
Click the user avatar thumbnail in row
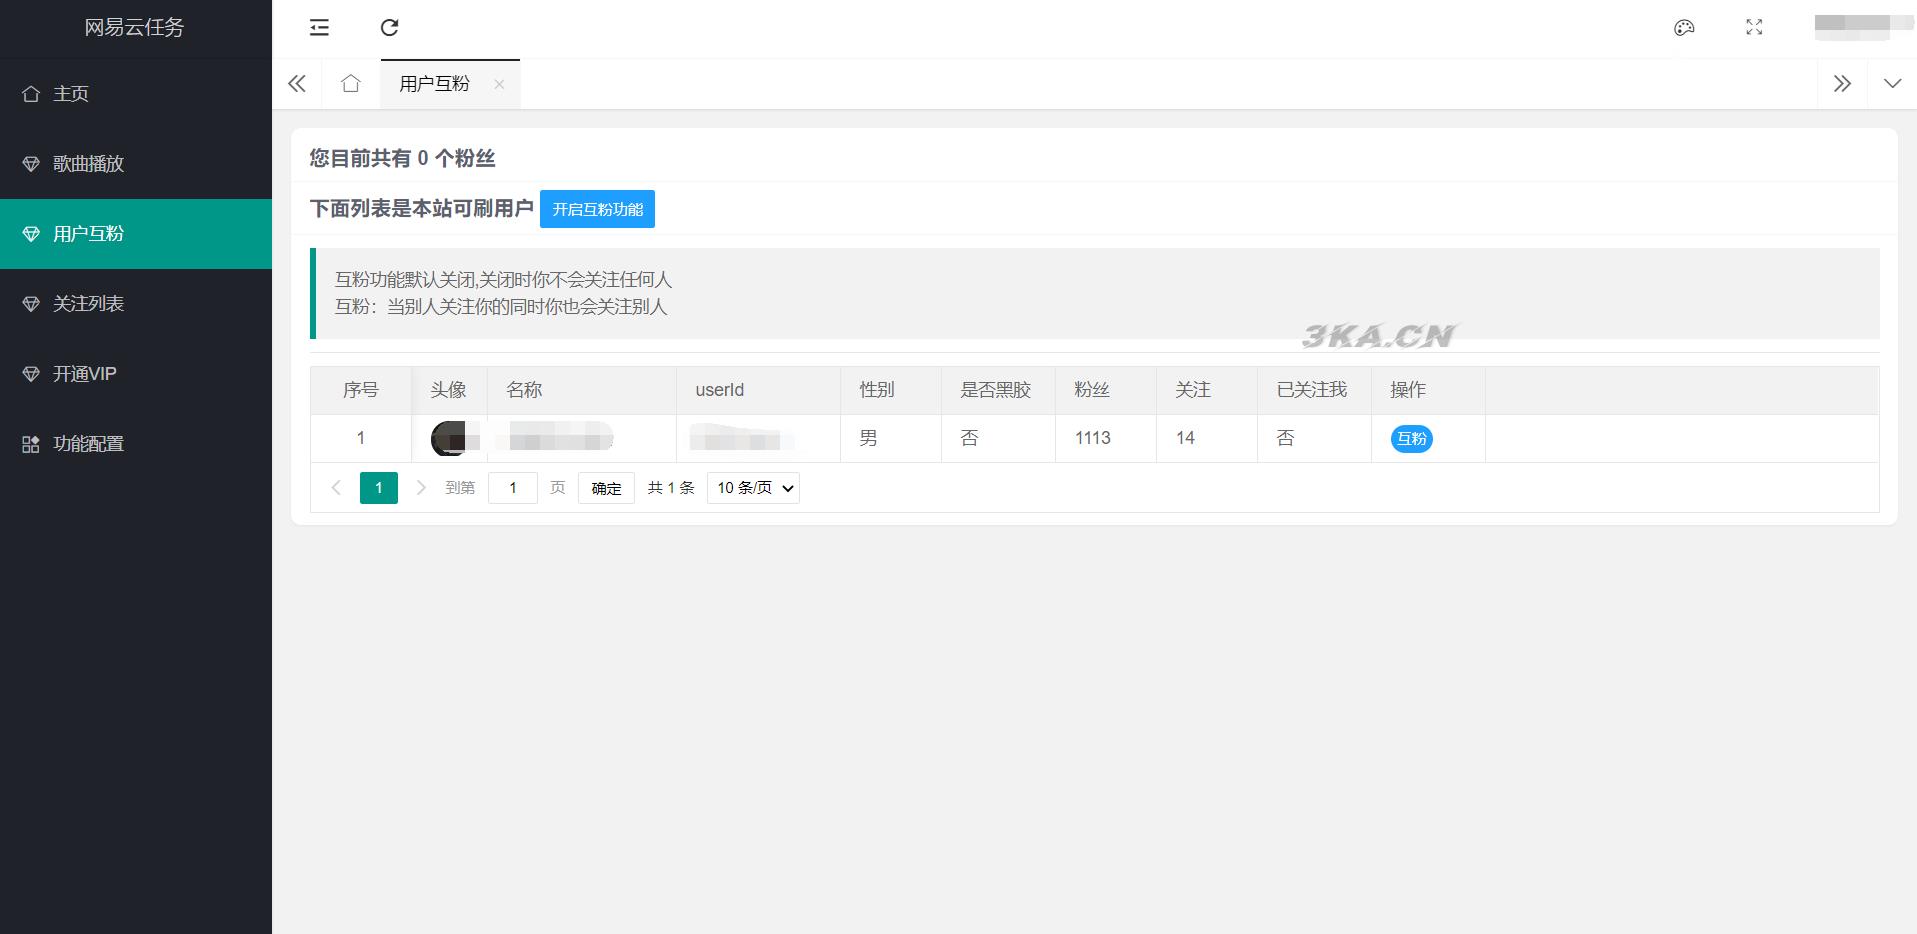point(449,439)
